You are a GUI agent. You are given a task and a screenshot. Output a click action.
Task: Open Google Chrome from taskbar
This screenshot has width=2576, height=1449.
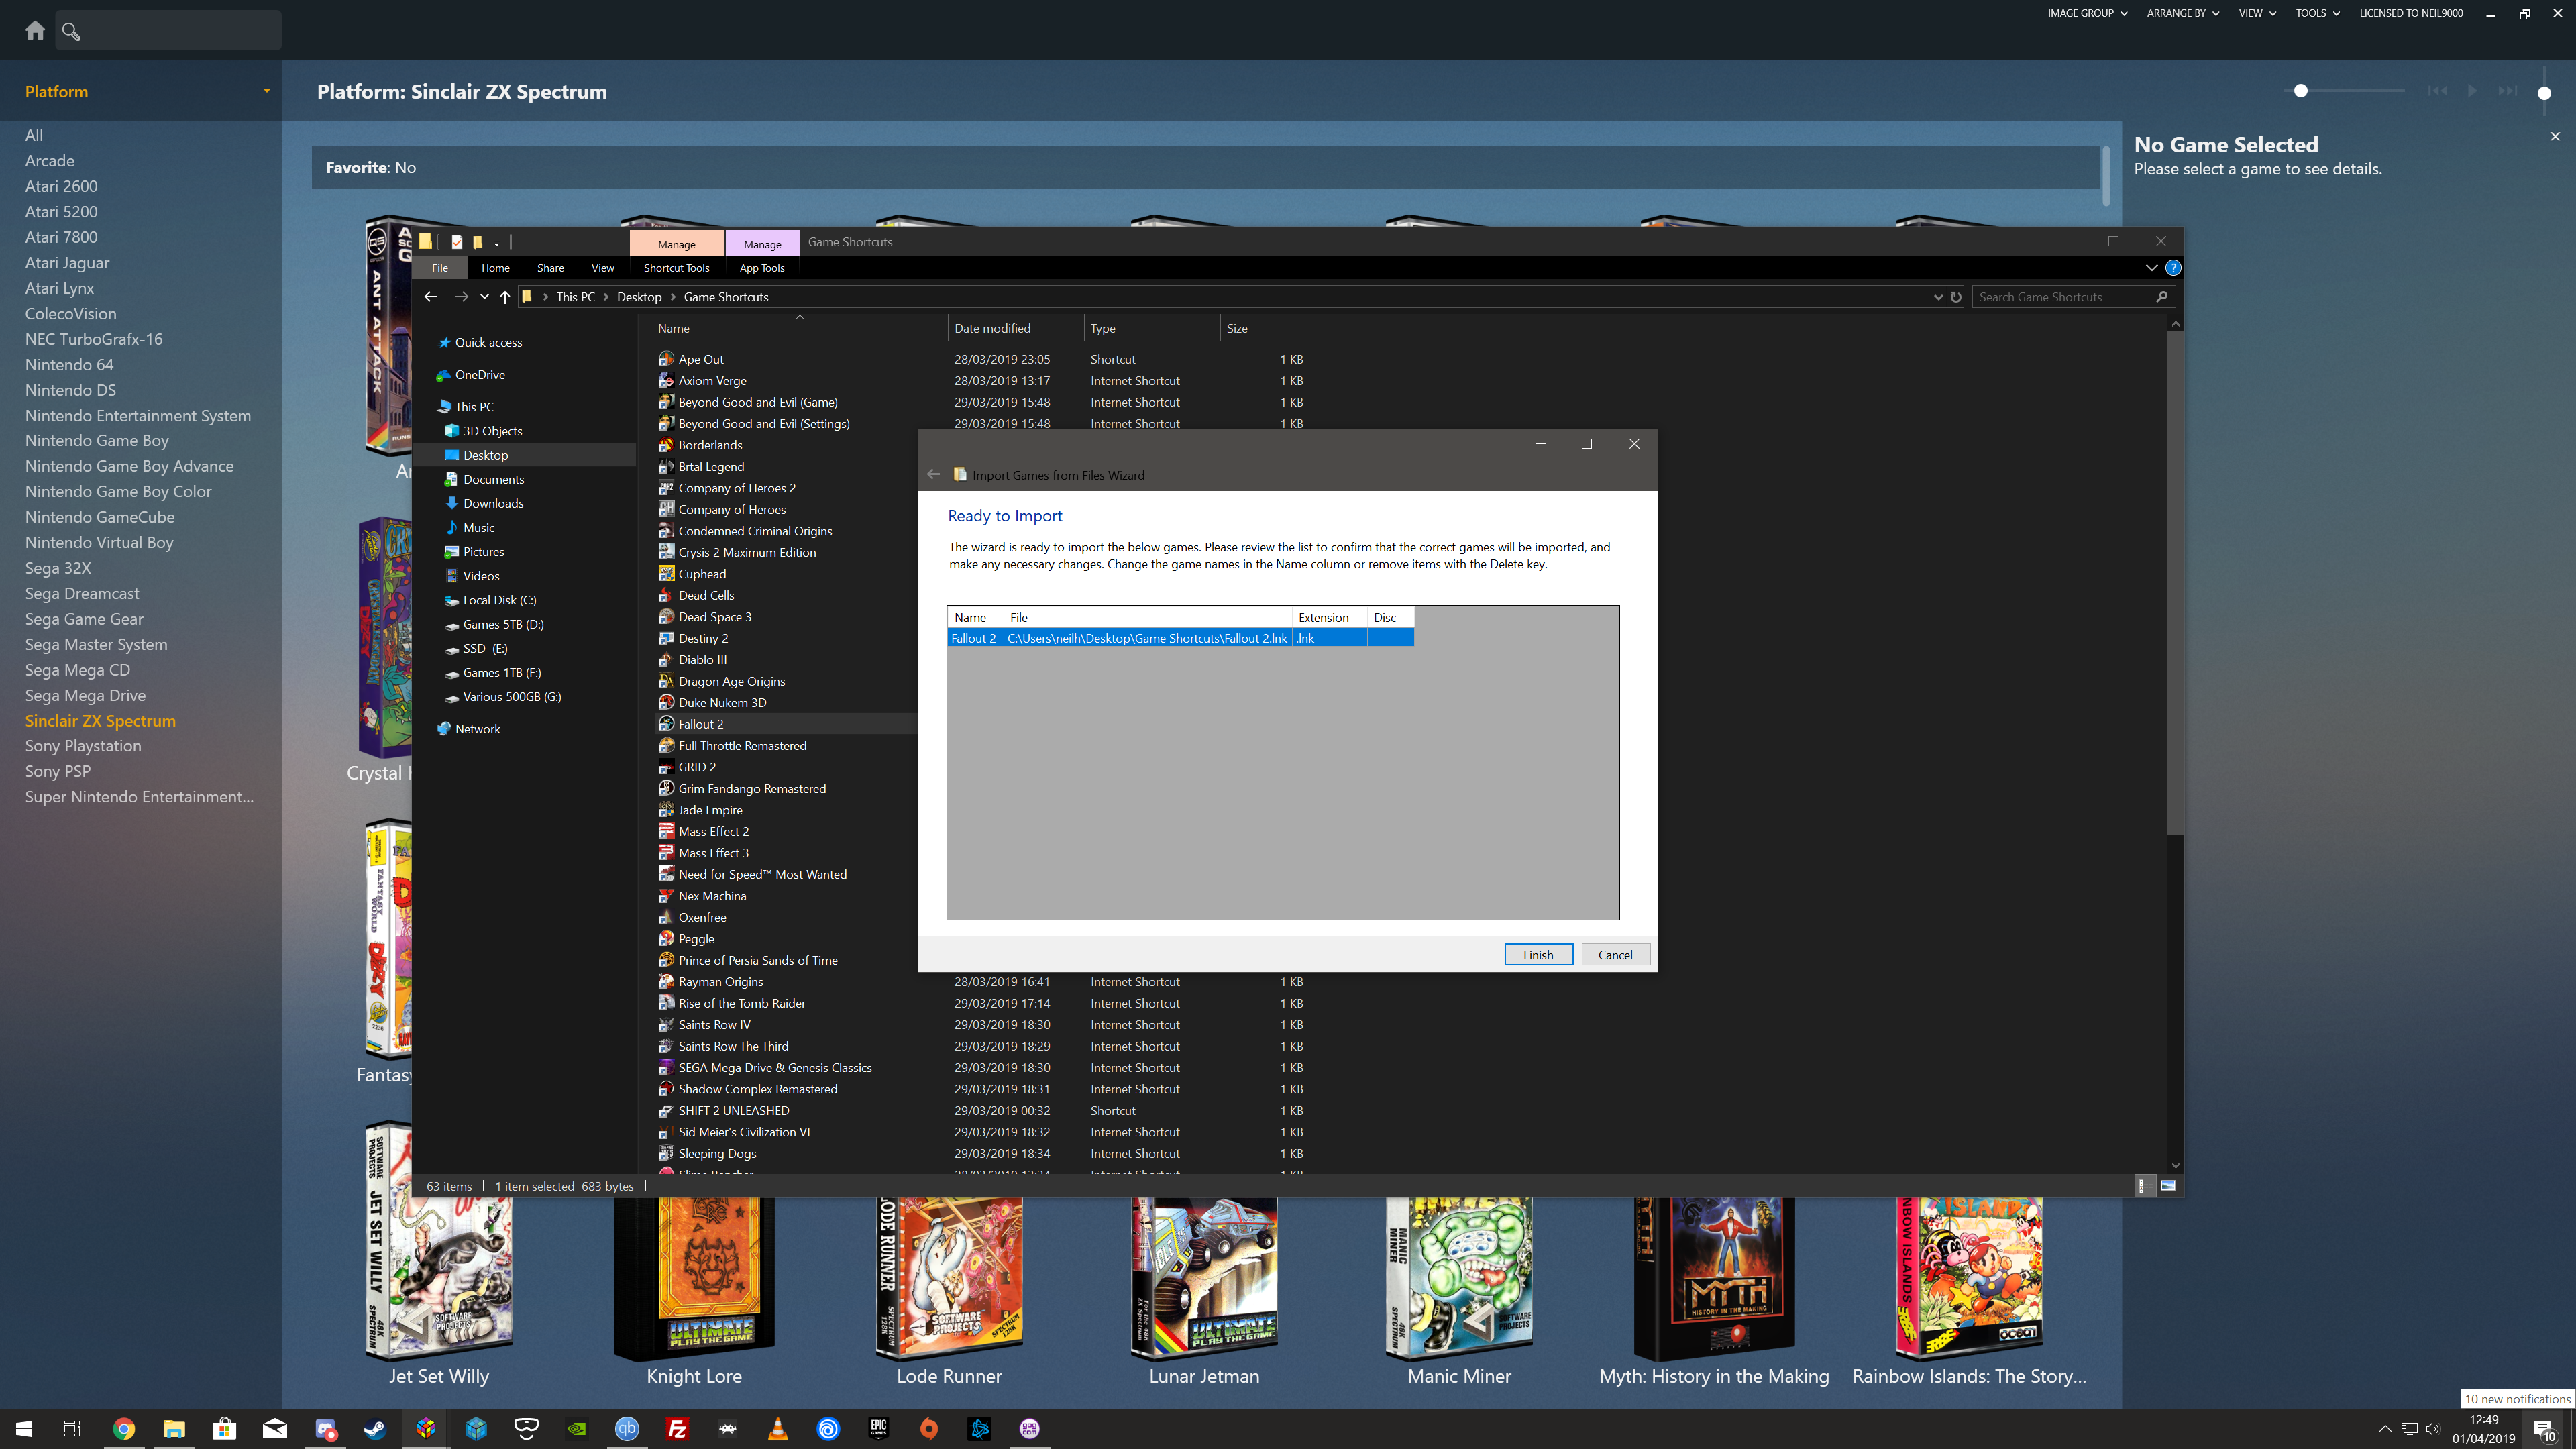123,1429
